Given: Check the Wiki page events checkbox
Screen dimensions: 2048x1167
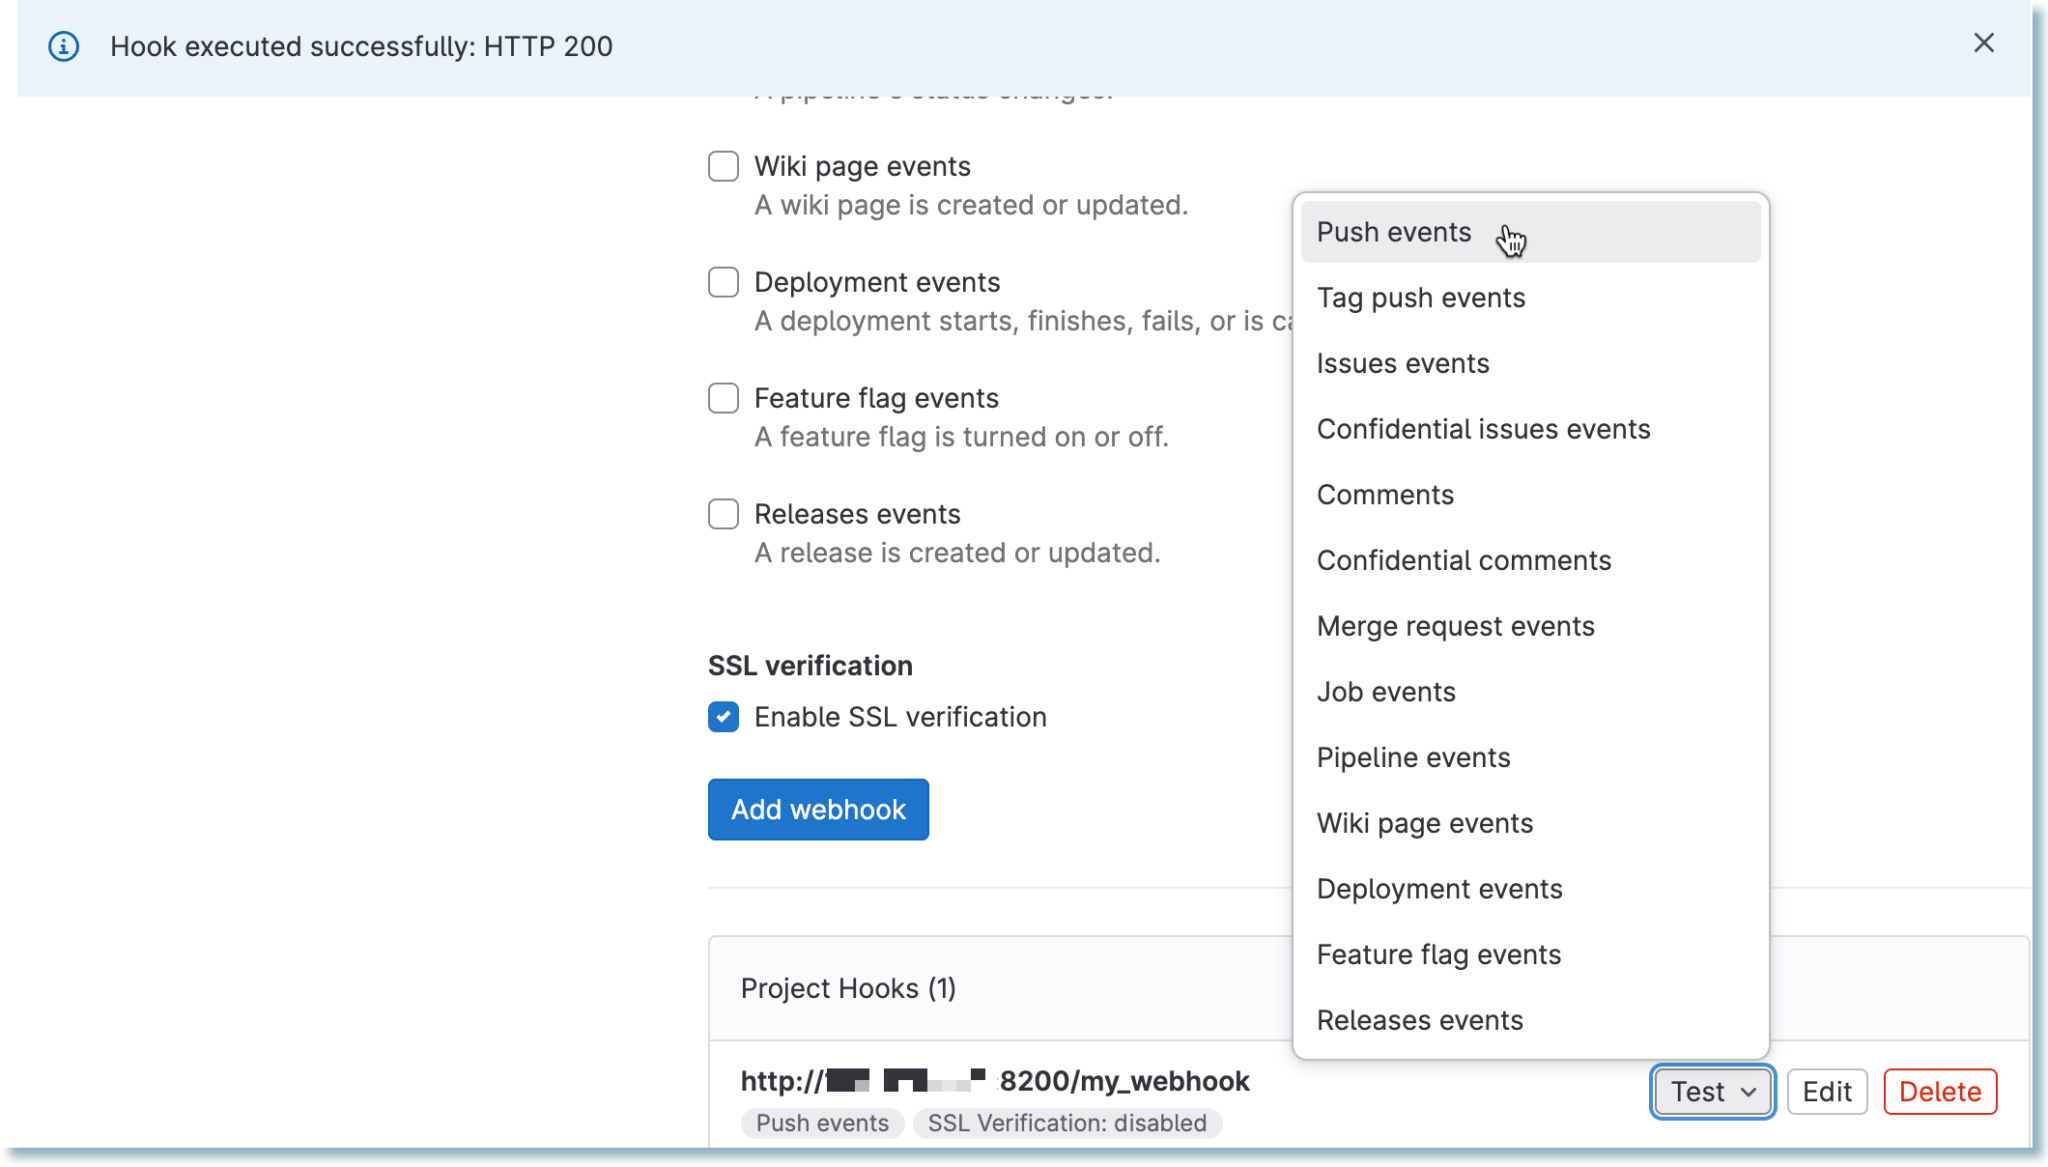Looking at the screenshot, I should pos(723,166).
